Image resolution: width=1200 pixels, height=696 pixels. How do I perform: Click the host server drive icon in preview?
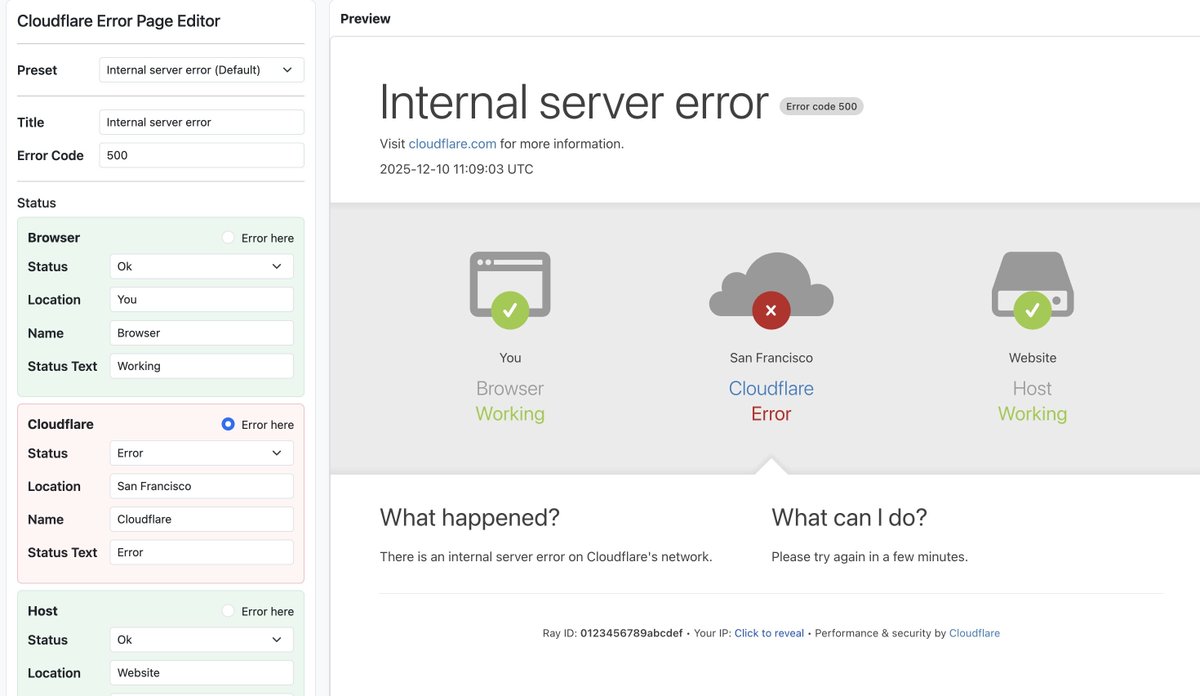tap(1032, 285)
